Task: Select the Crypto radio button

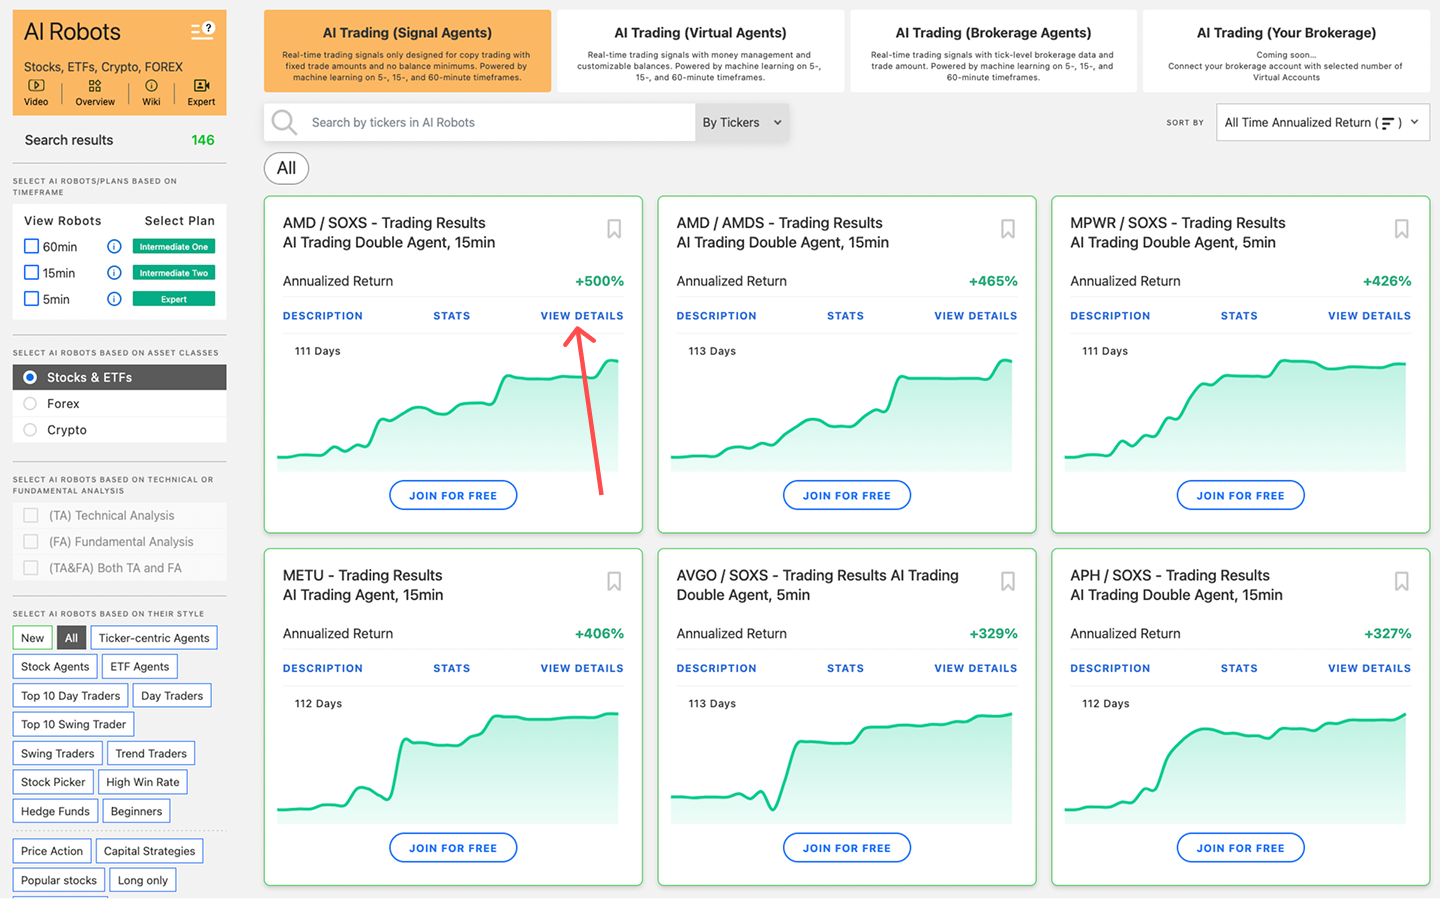Action: [x=30, y=429]
